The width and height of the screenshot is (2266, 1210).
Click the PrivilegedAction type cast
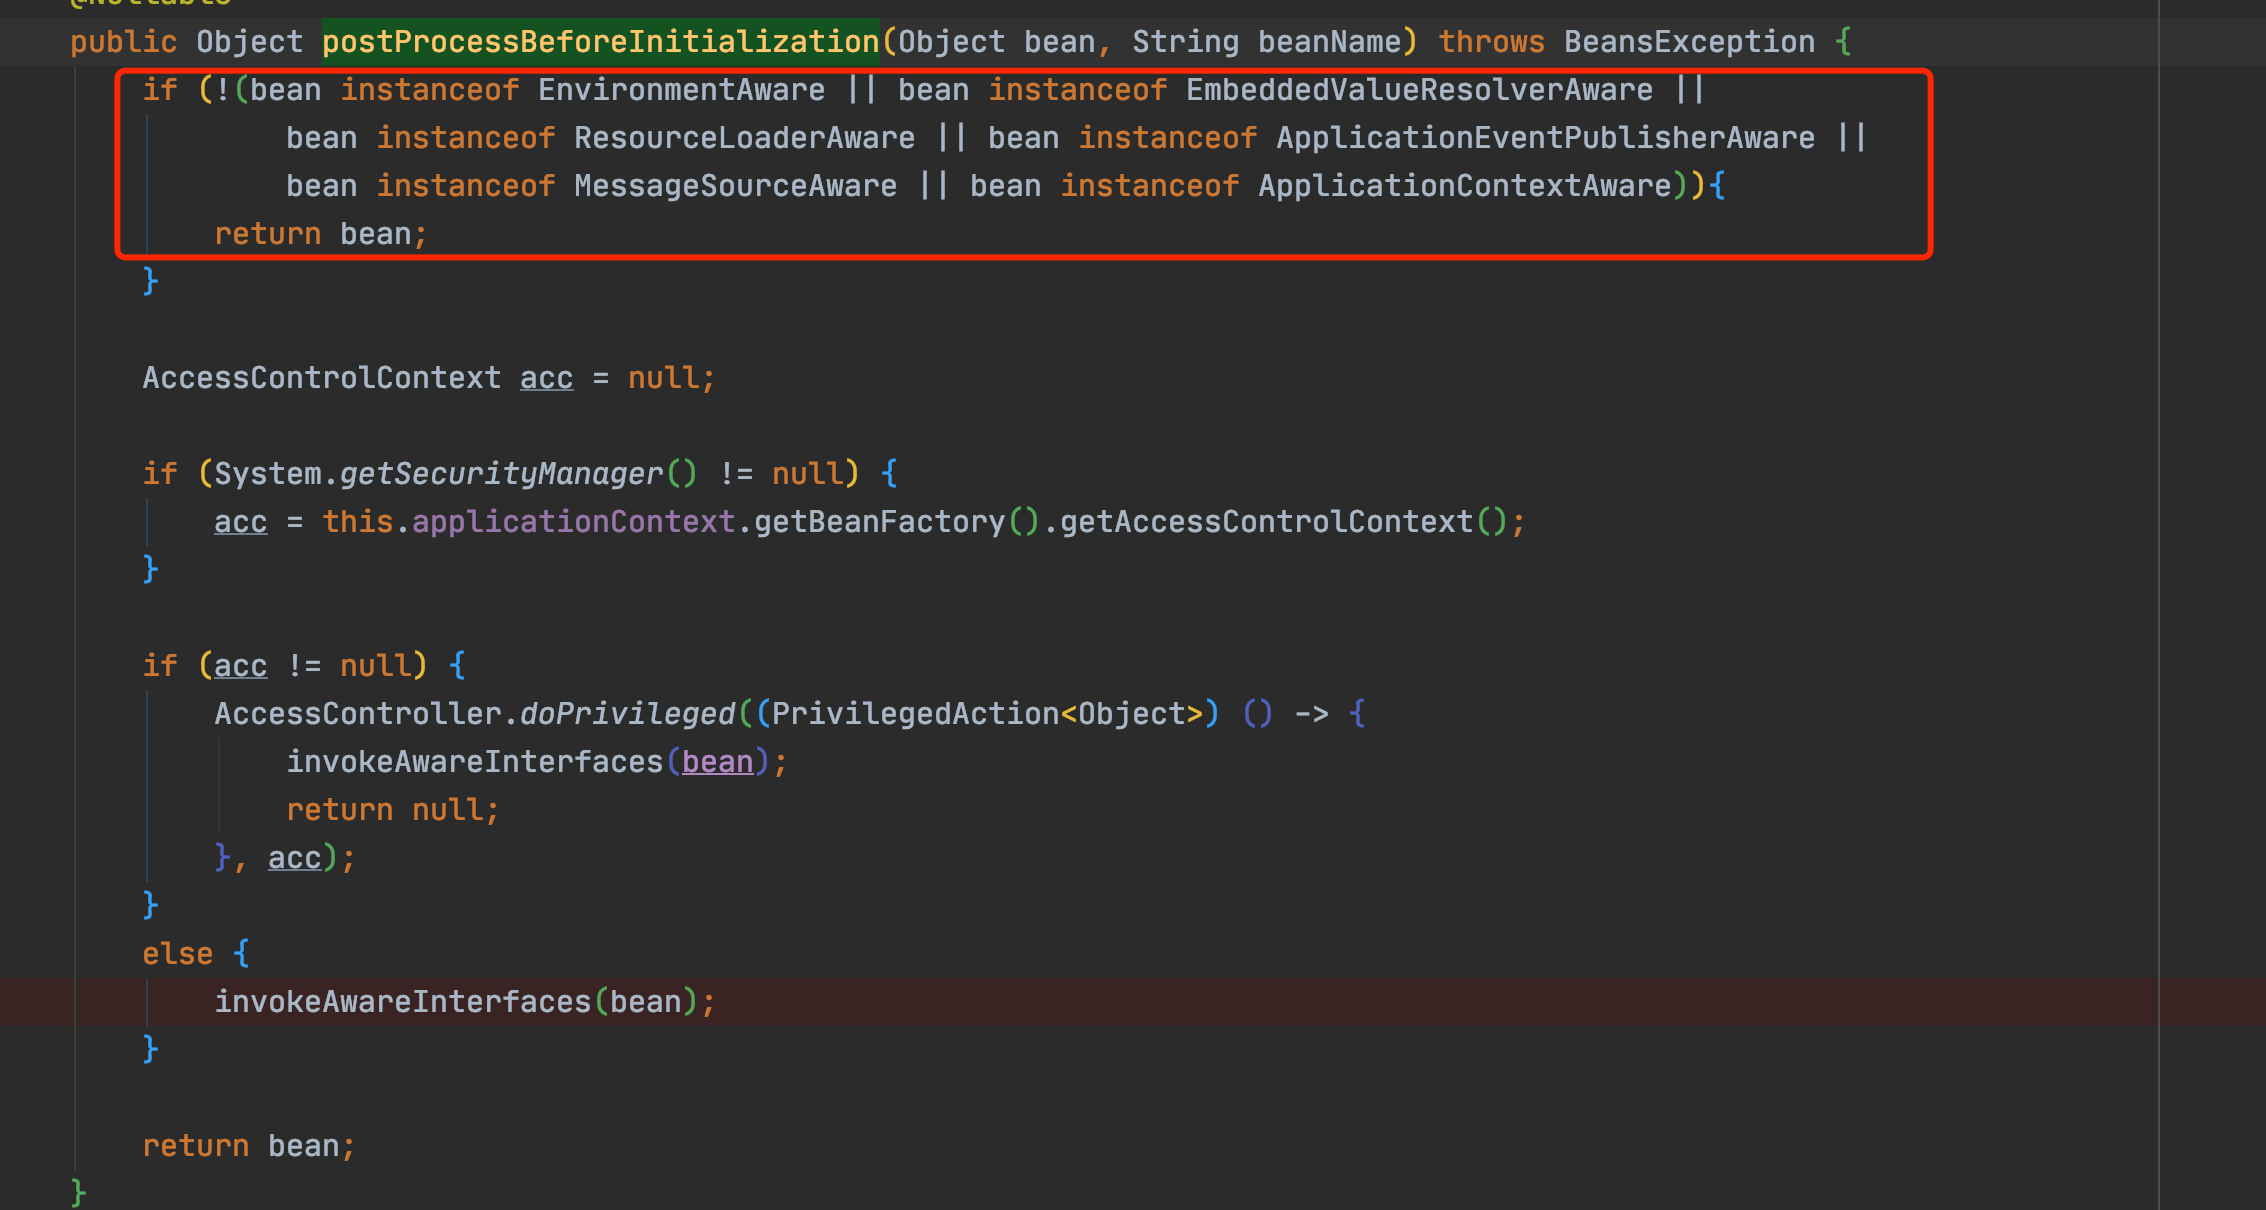(x=915, y=714)
